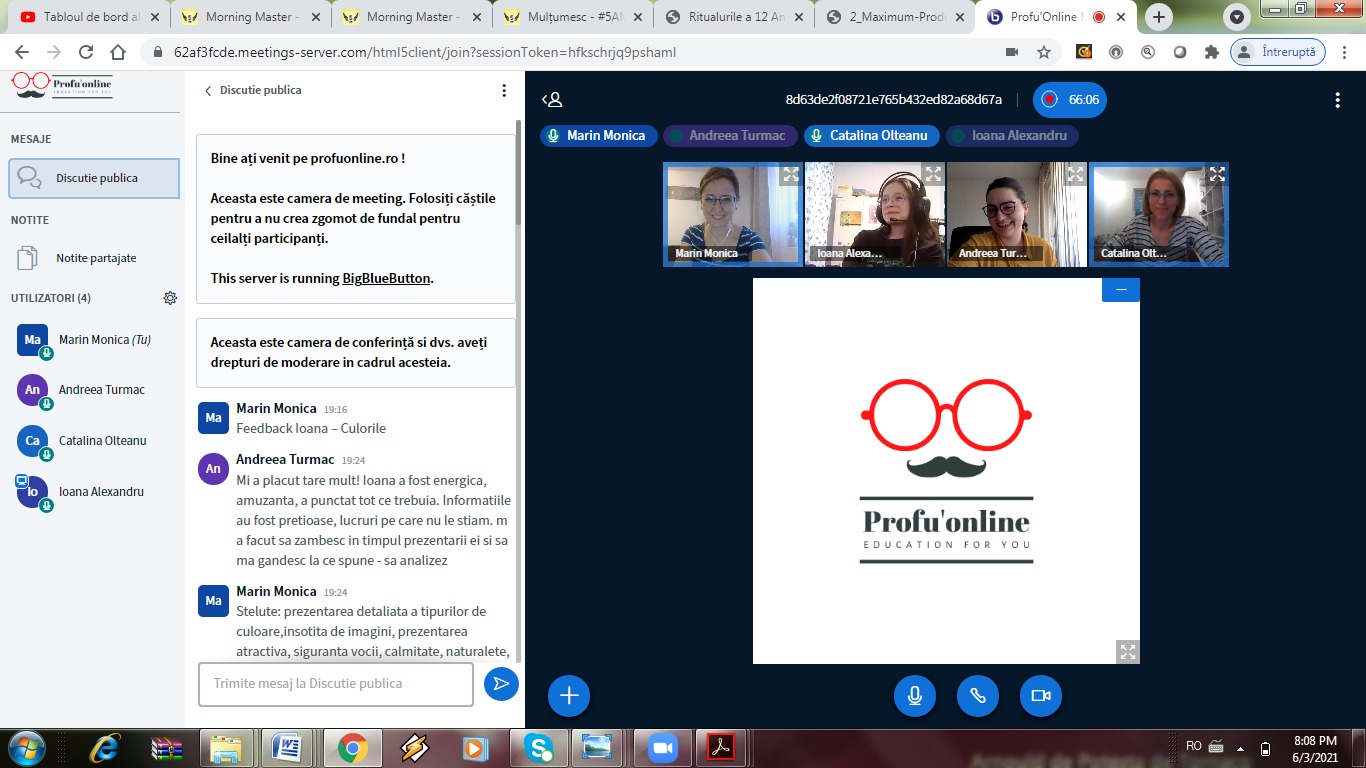This screenshot has height=768, width=1366.
Task: Expand Marin Monica's webcam to fullscreen
Action: [790, 175]
